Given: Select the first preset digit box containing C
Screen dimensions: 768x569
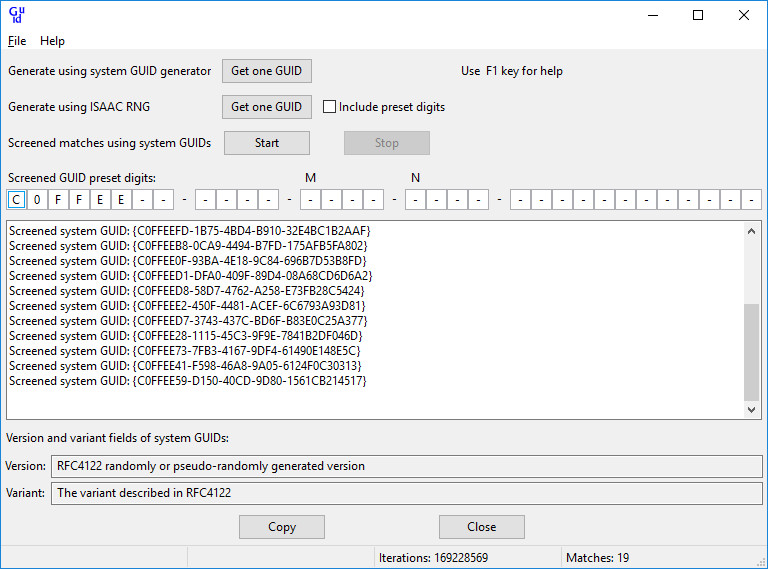Looking at the screenshot, I should click(16, 200).
